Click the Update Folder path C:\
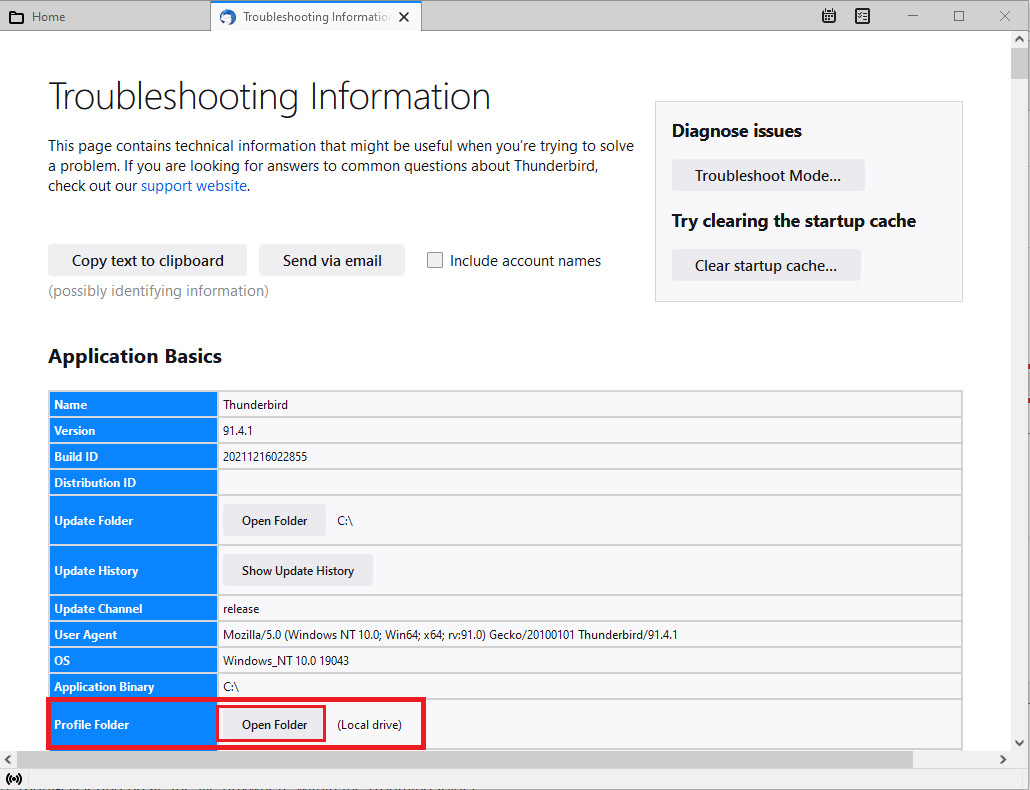Viewport: 1030px width, 790px height. [345, 520]
